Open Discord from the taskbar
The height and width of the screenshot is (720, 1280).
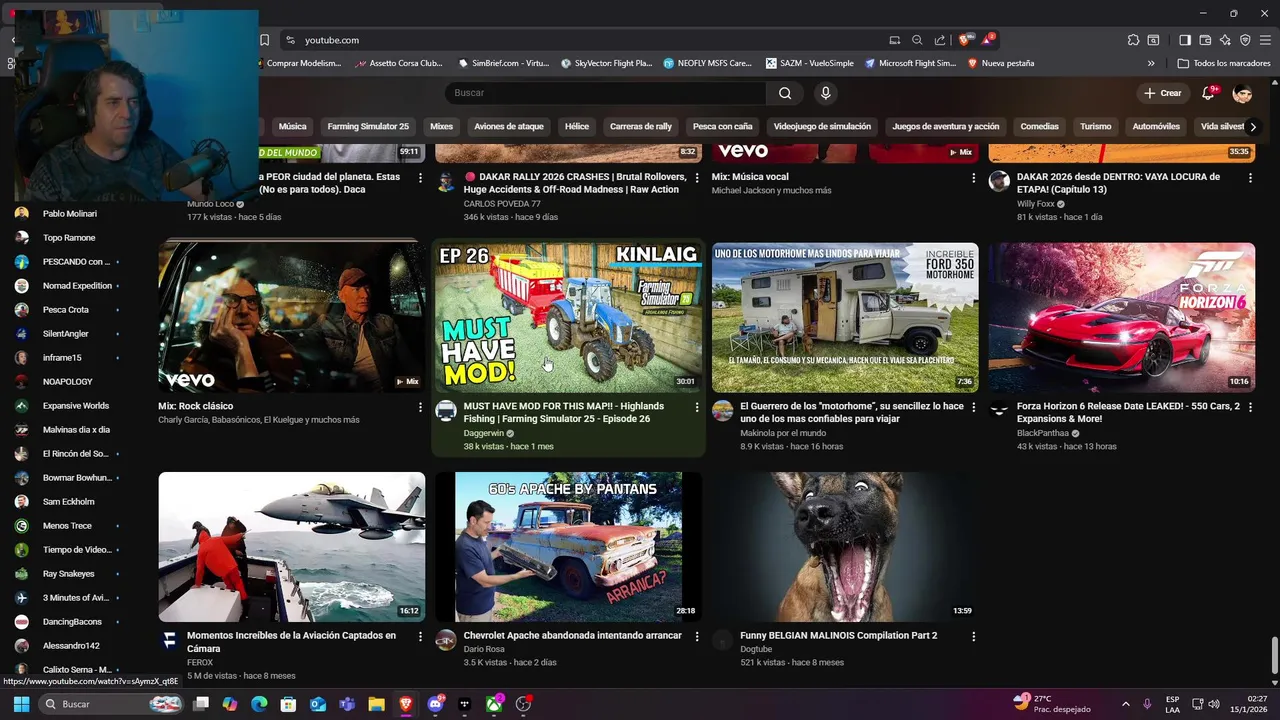435,704
